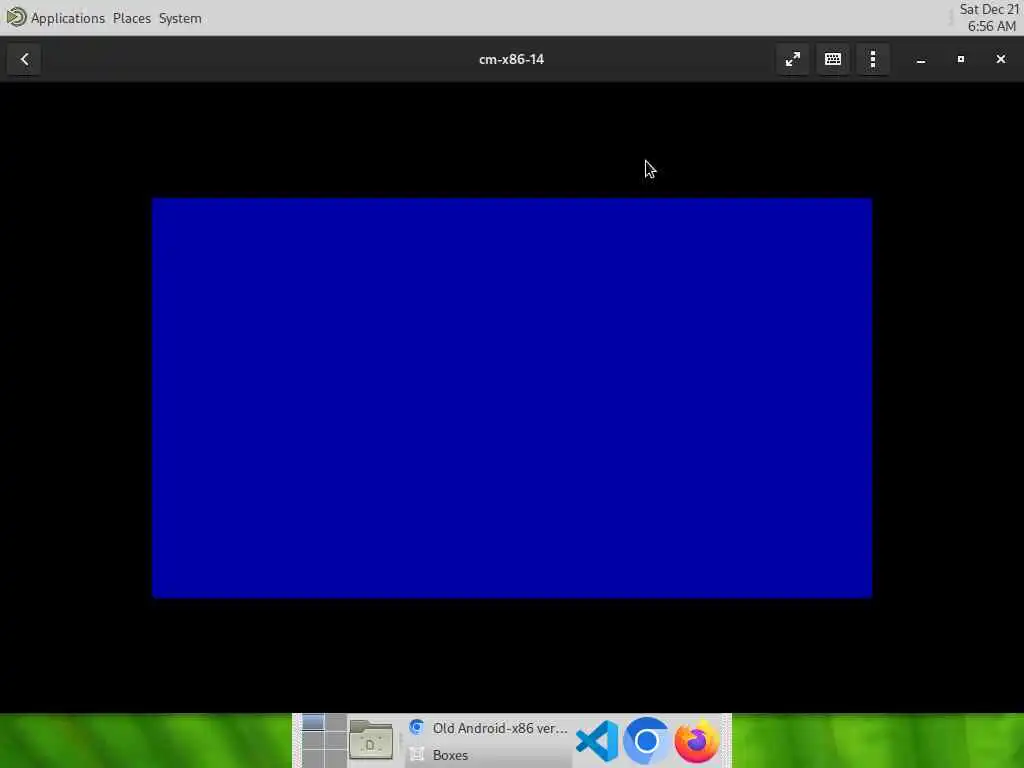Image resolution: width=1024 pixels, height=768 pixels.
Task: Switch to Old Android-x86 browser window
Action: [x=488, y=728]
